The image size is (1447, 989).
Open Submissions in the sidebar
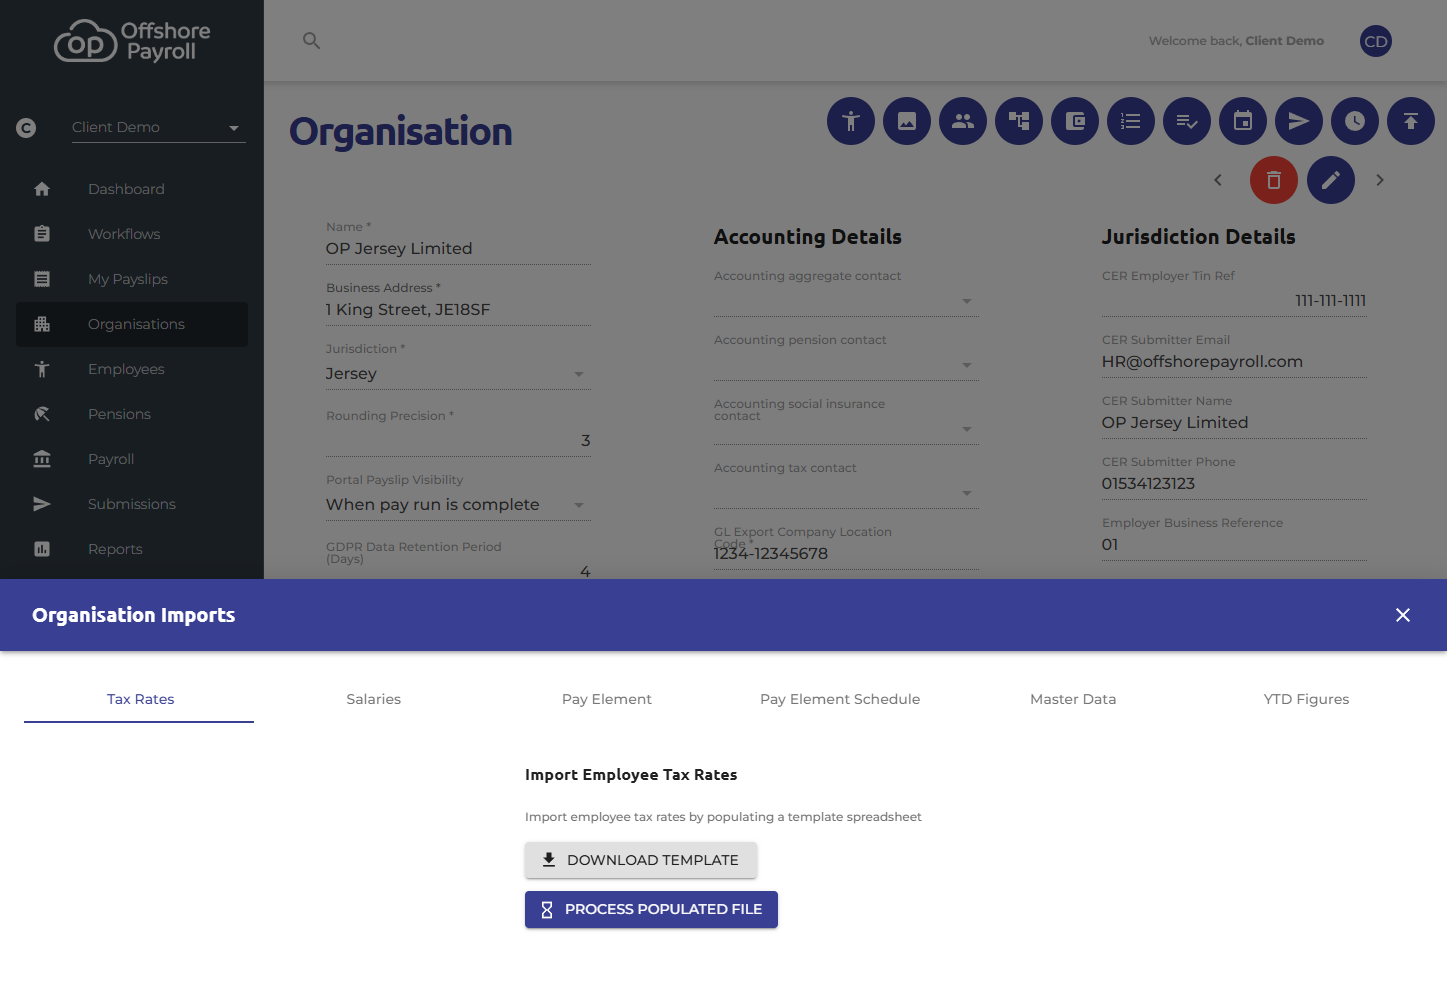132,504
